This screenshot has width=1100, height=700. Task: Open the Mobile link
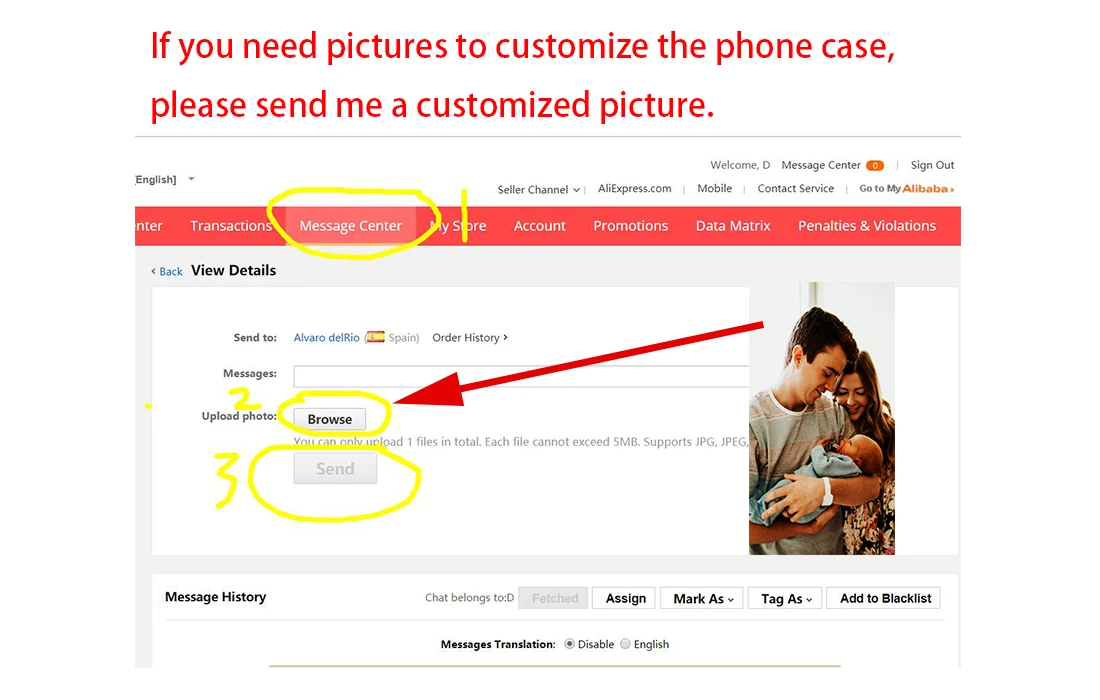(714, 188)
